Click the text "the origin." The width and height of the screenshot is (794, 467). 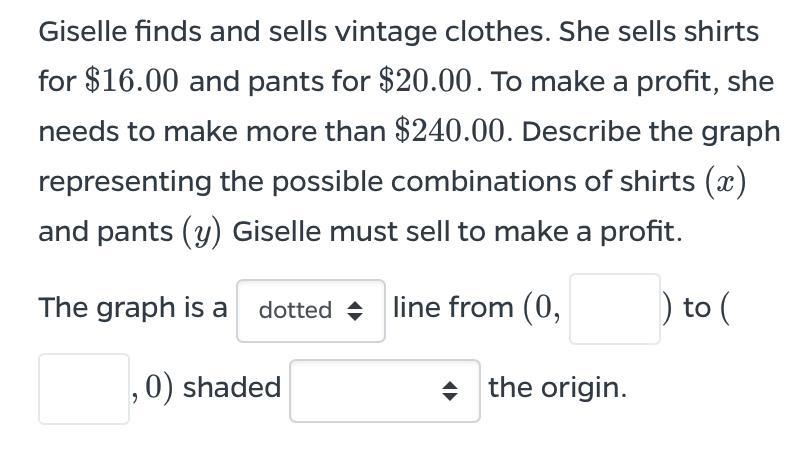(x=558, y=387)
